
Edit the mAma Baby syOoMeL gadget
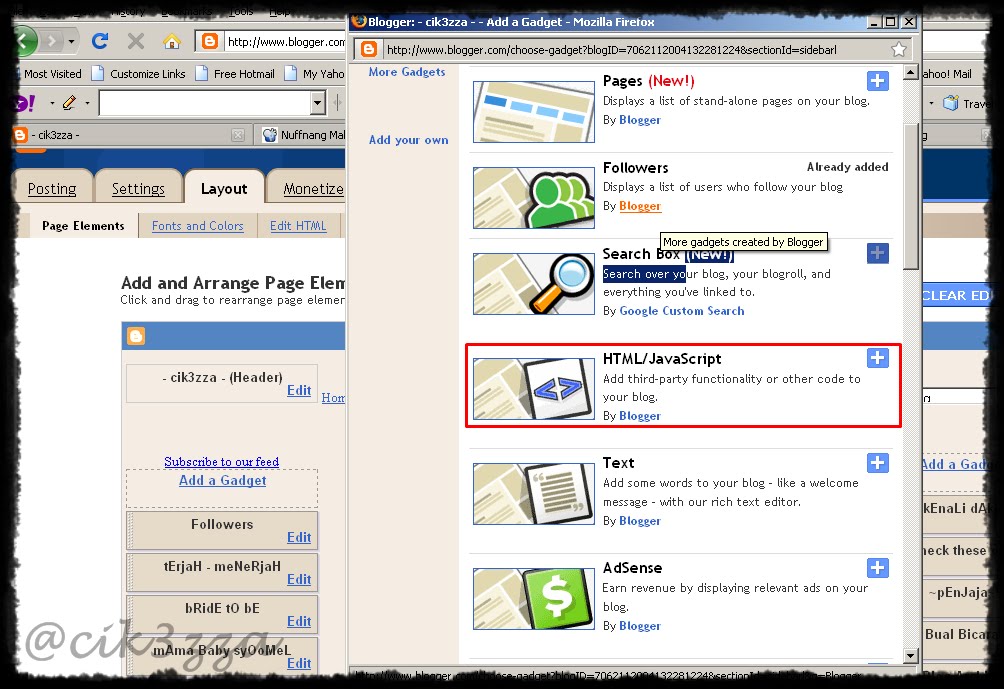coord(298,663)
